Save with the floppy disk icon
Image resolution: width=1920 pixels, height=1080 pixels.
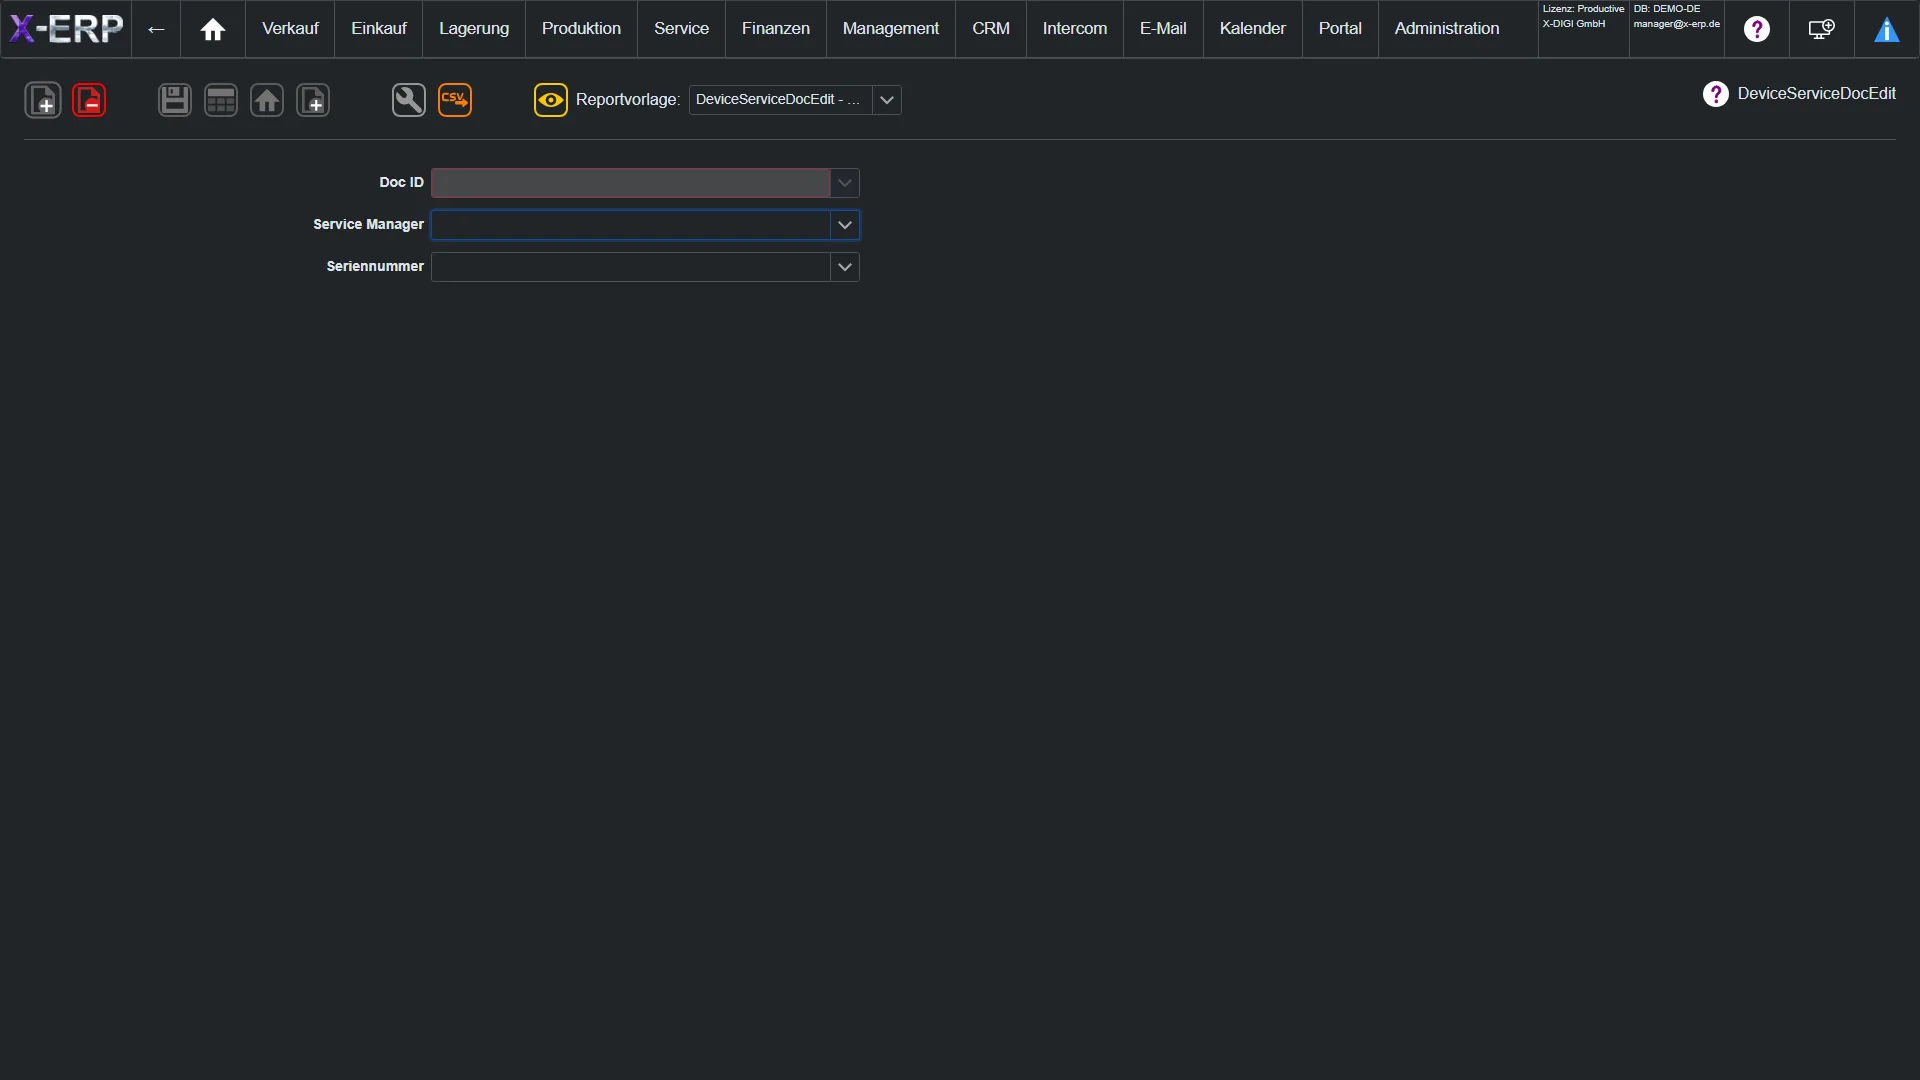coord(175,100)
